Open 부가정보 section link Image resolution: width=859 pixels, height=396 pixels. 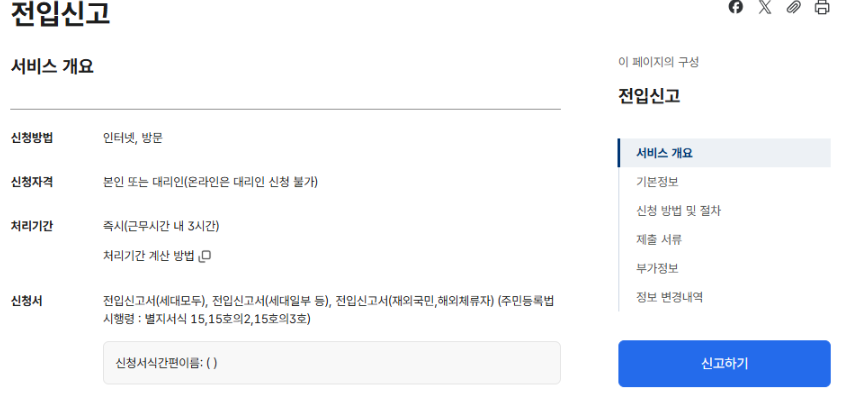[657, 268]
